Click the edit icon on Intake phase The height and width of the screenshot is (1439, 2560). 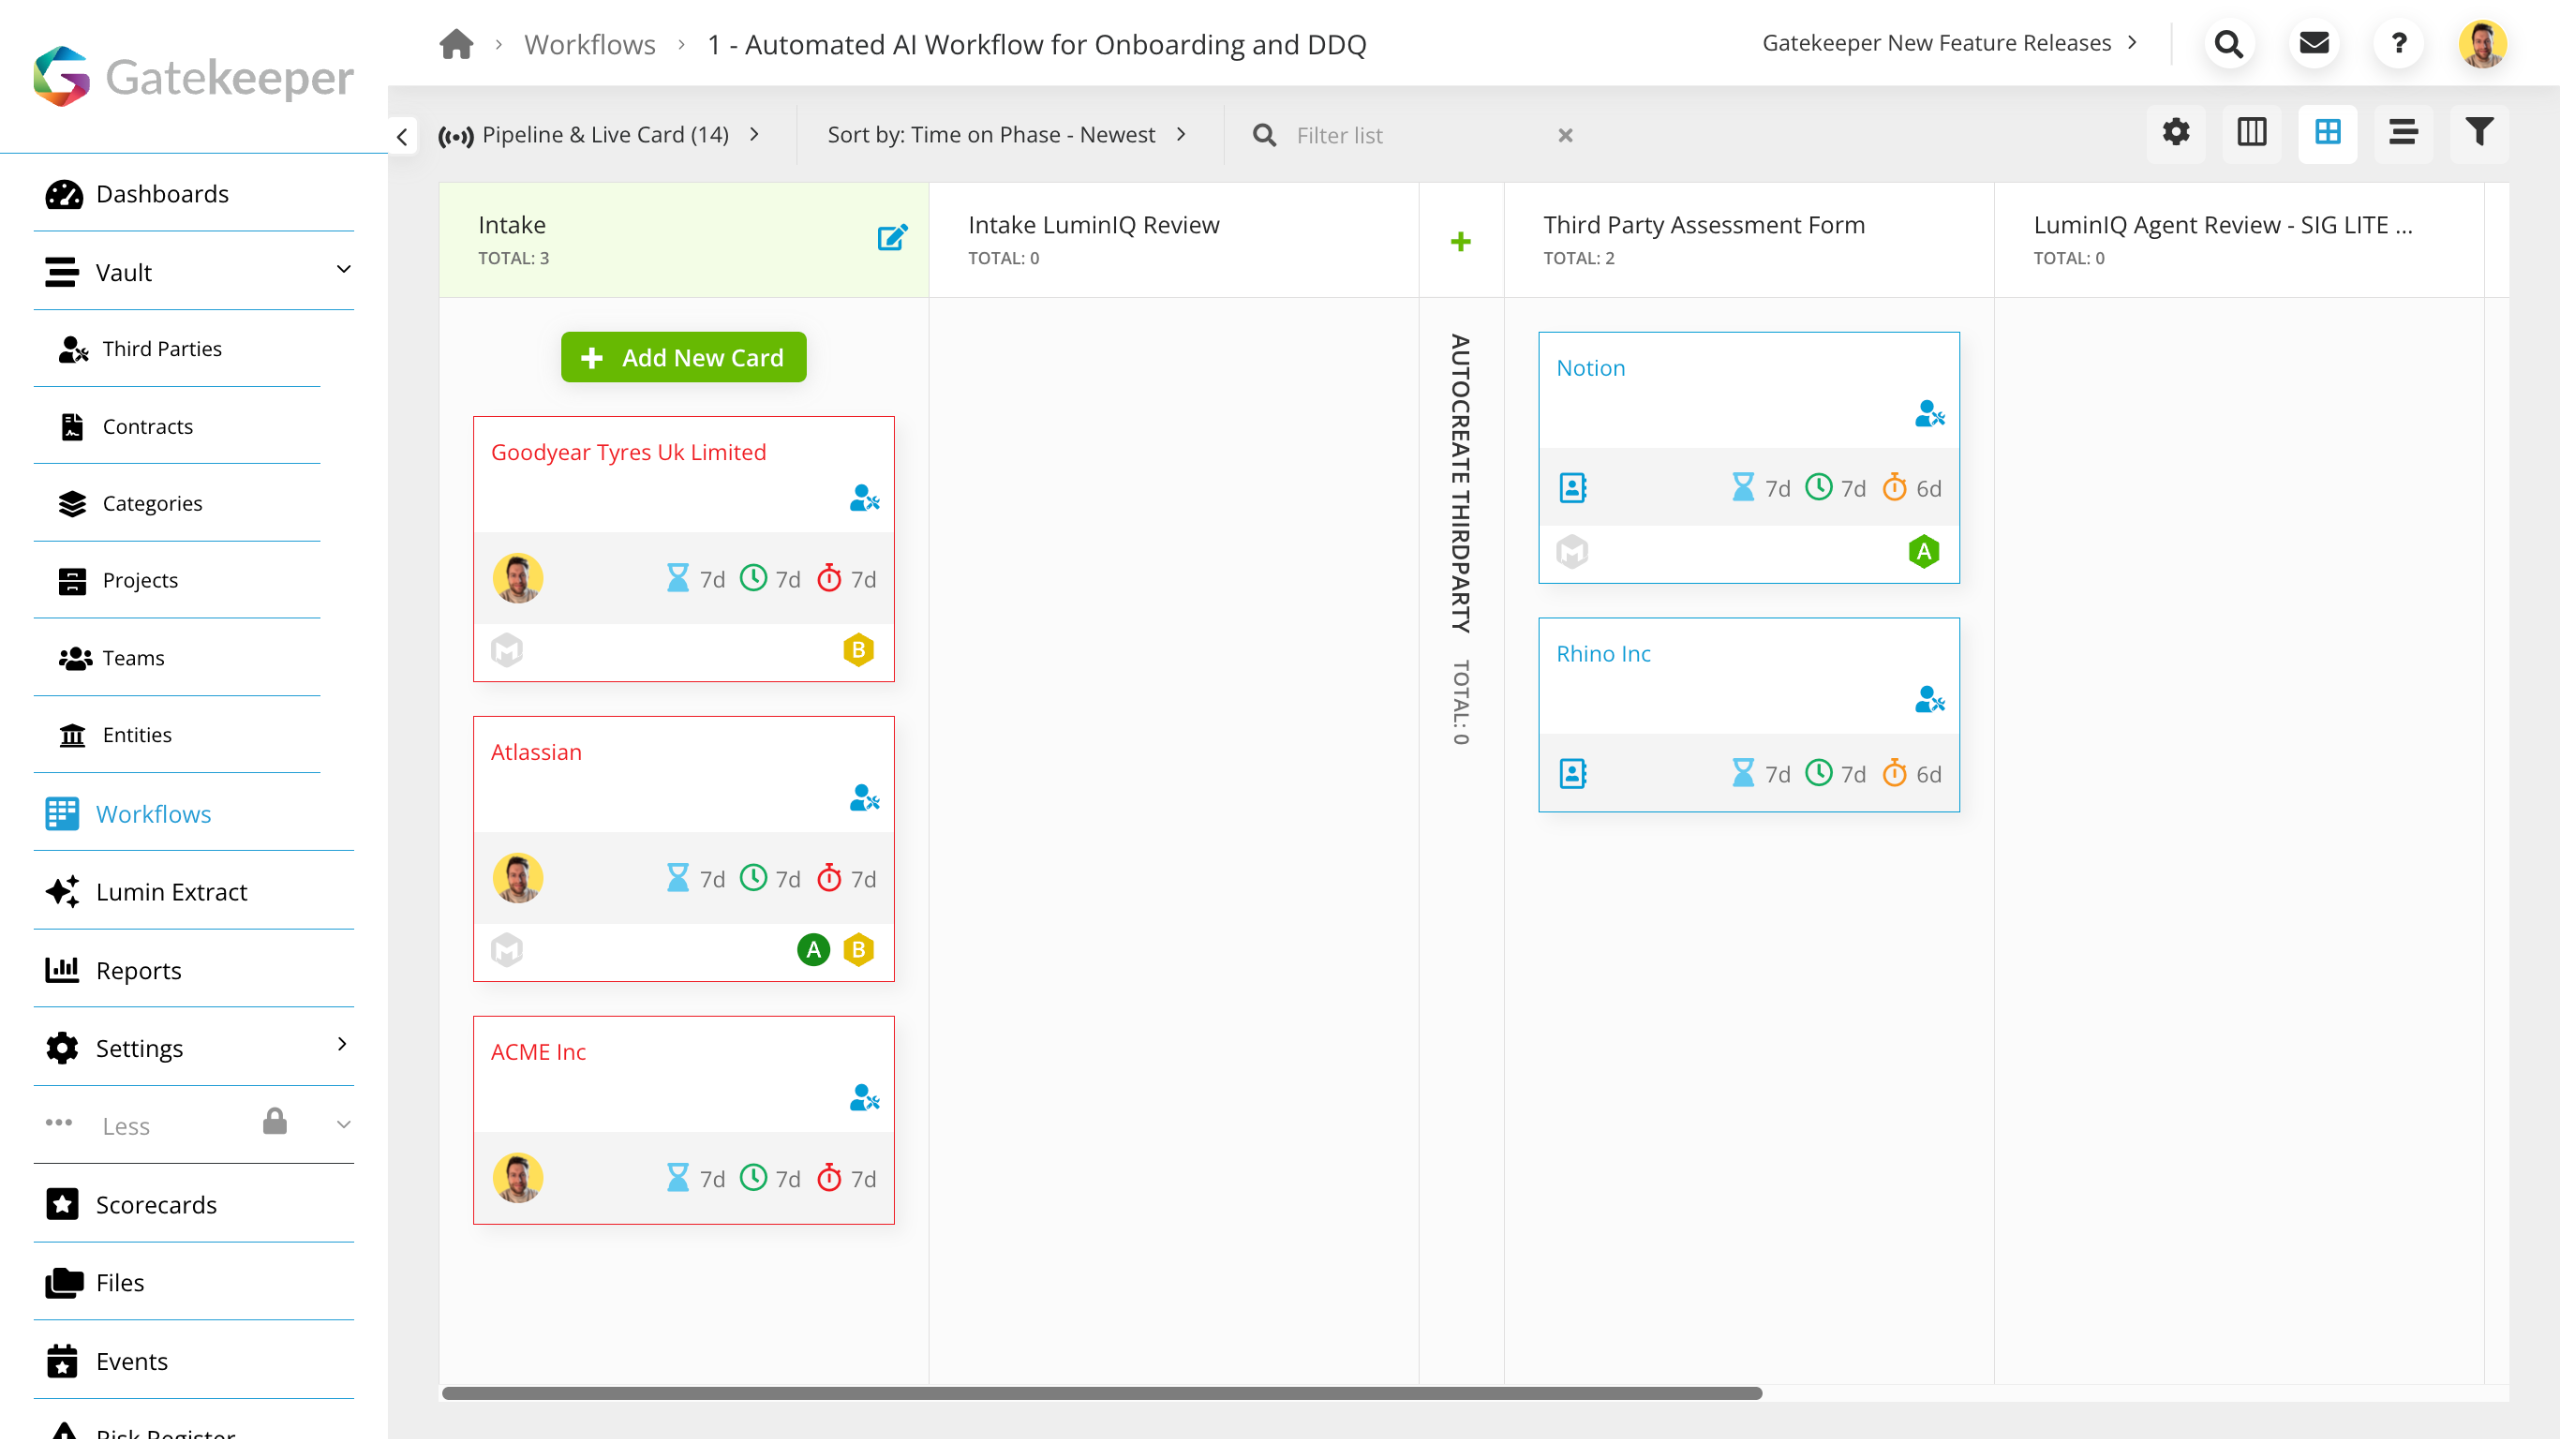click(891, 238)
